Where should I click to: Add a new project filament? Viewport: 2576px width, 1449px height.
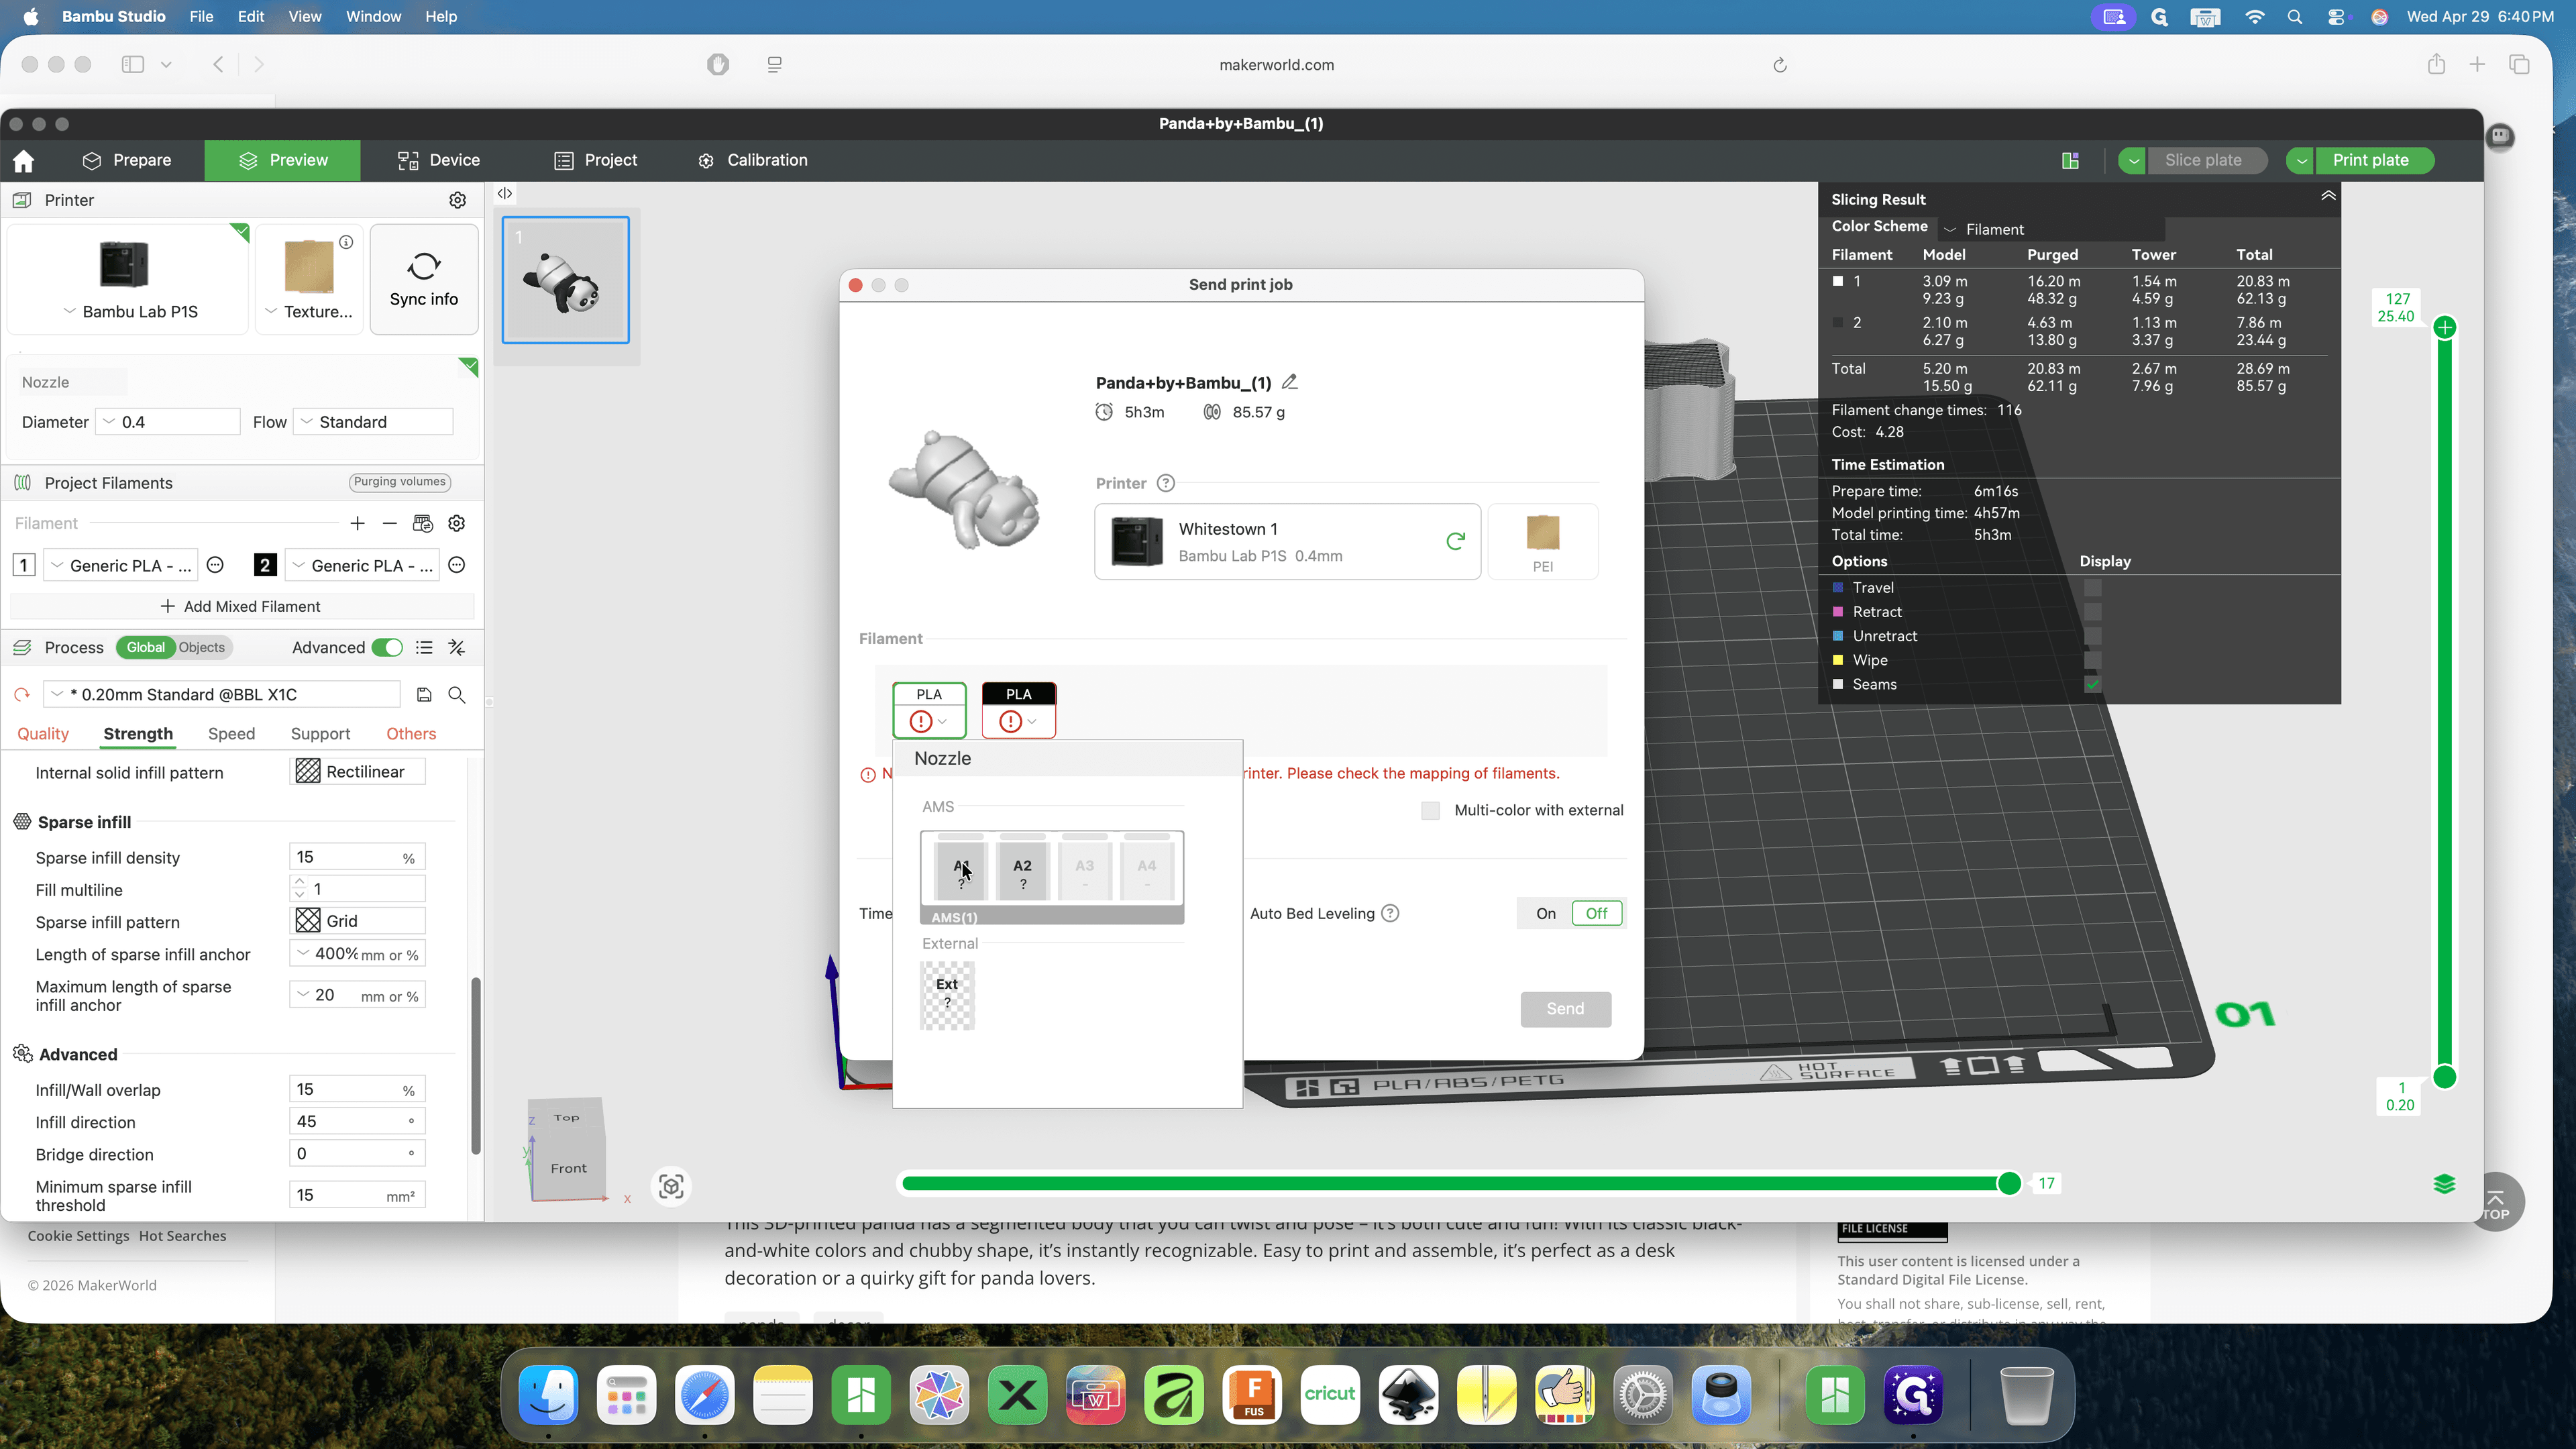[x=357, y=523]
